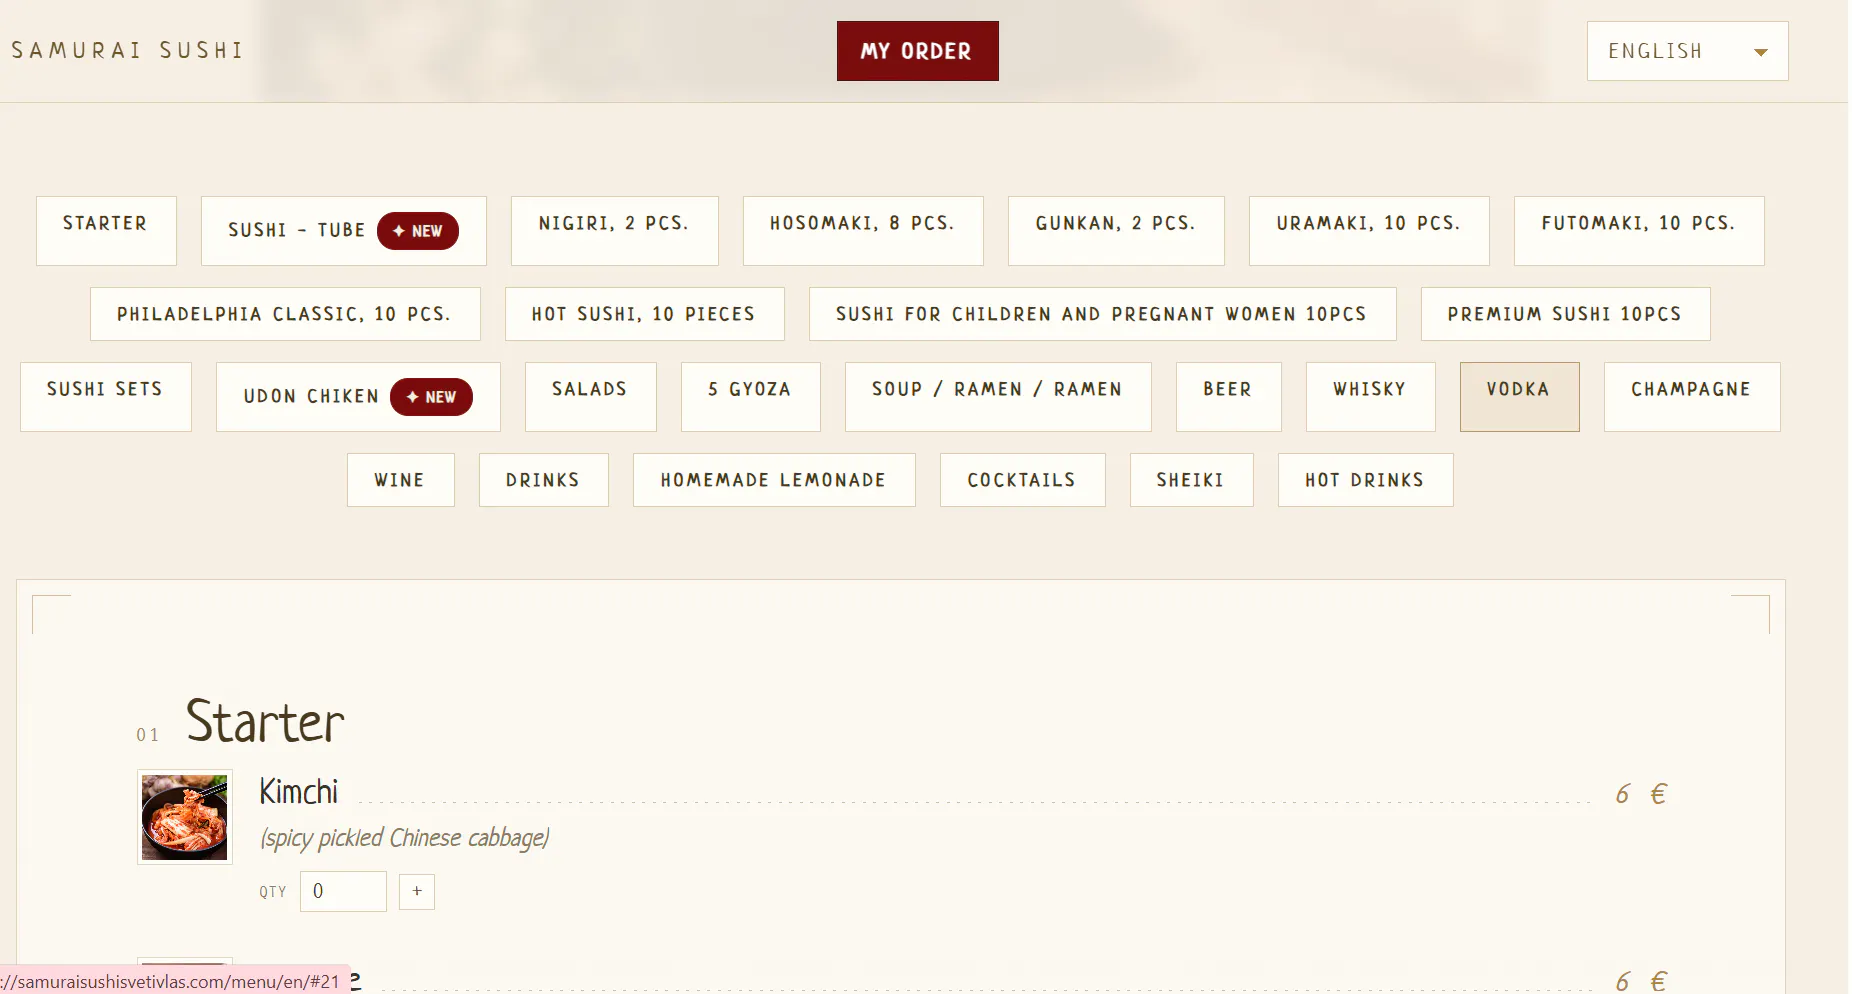Open the Hot Drinks category
Image resolution: width=1852 pixels, height=994 pixels.
(1365, 480)
